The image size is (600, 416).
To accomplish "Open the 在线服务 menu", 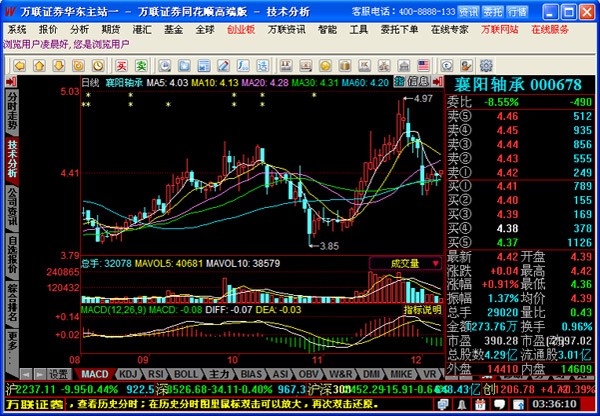I will [x=550, y=30].
